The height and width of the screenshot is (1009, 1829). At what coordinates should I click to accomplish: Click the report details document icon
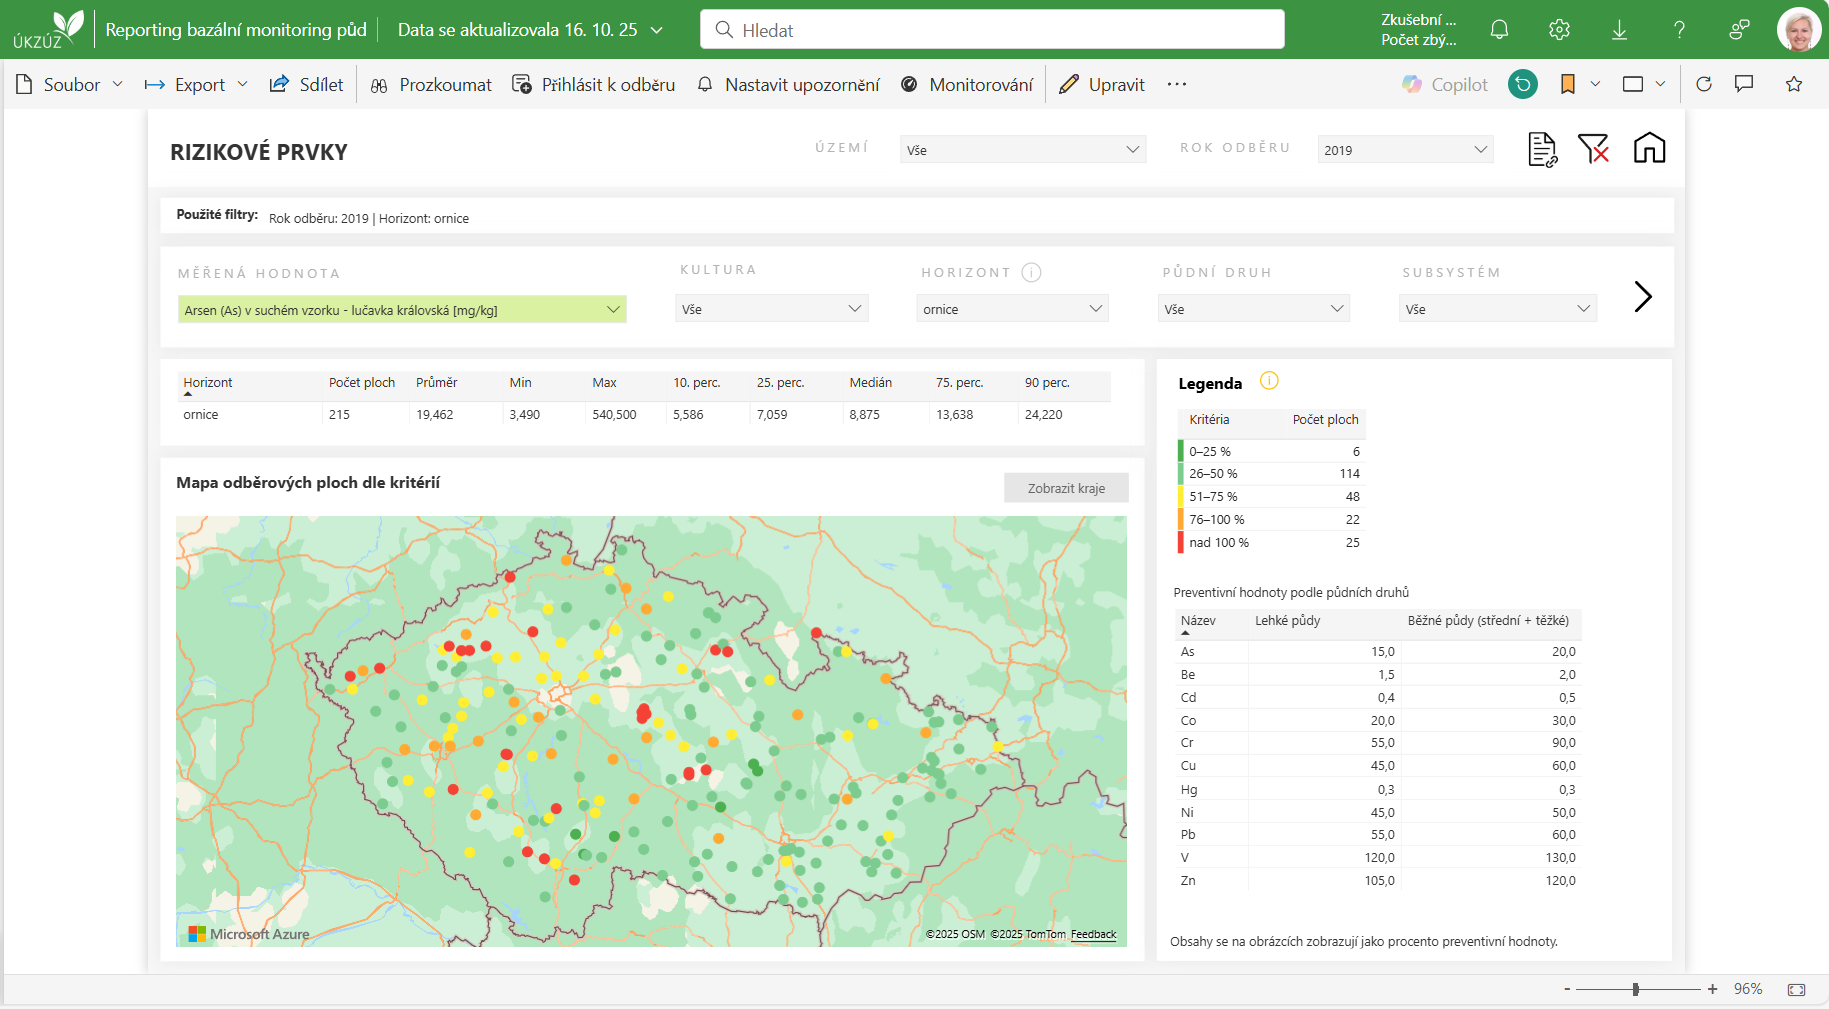point(1543,149)
